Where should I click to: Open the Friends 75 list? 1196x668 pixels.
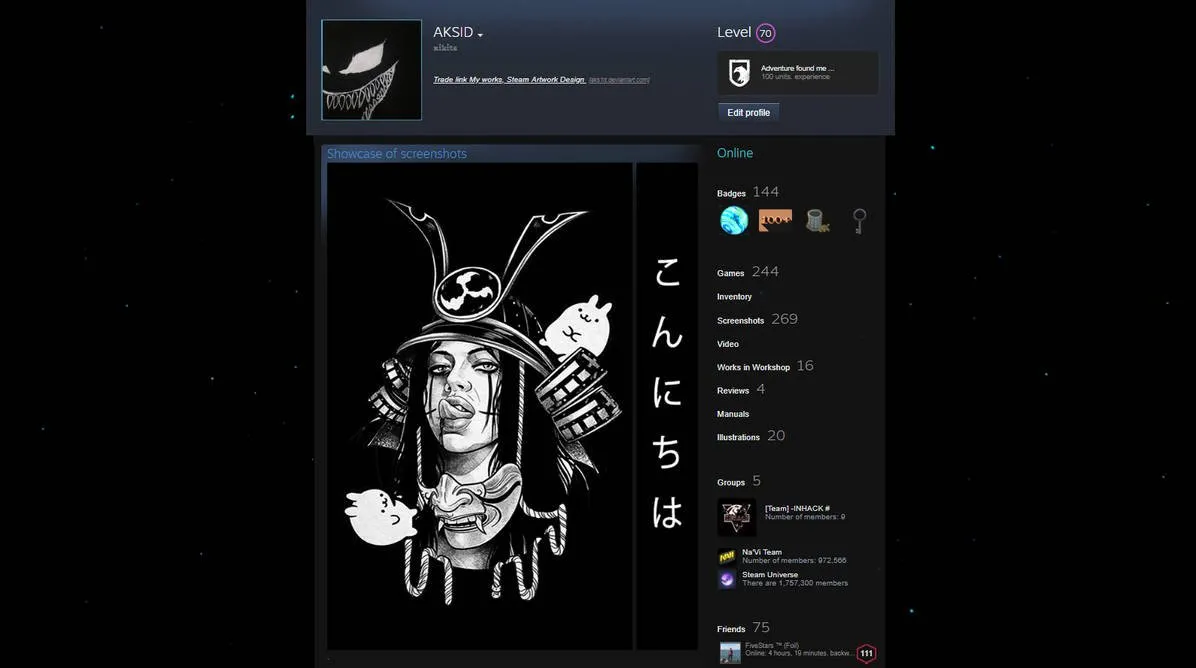click(743, 628)
